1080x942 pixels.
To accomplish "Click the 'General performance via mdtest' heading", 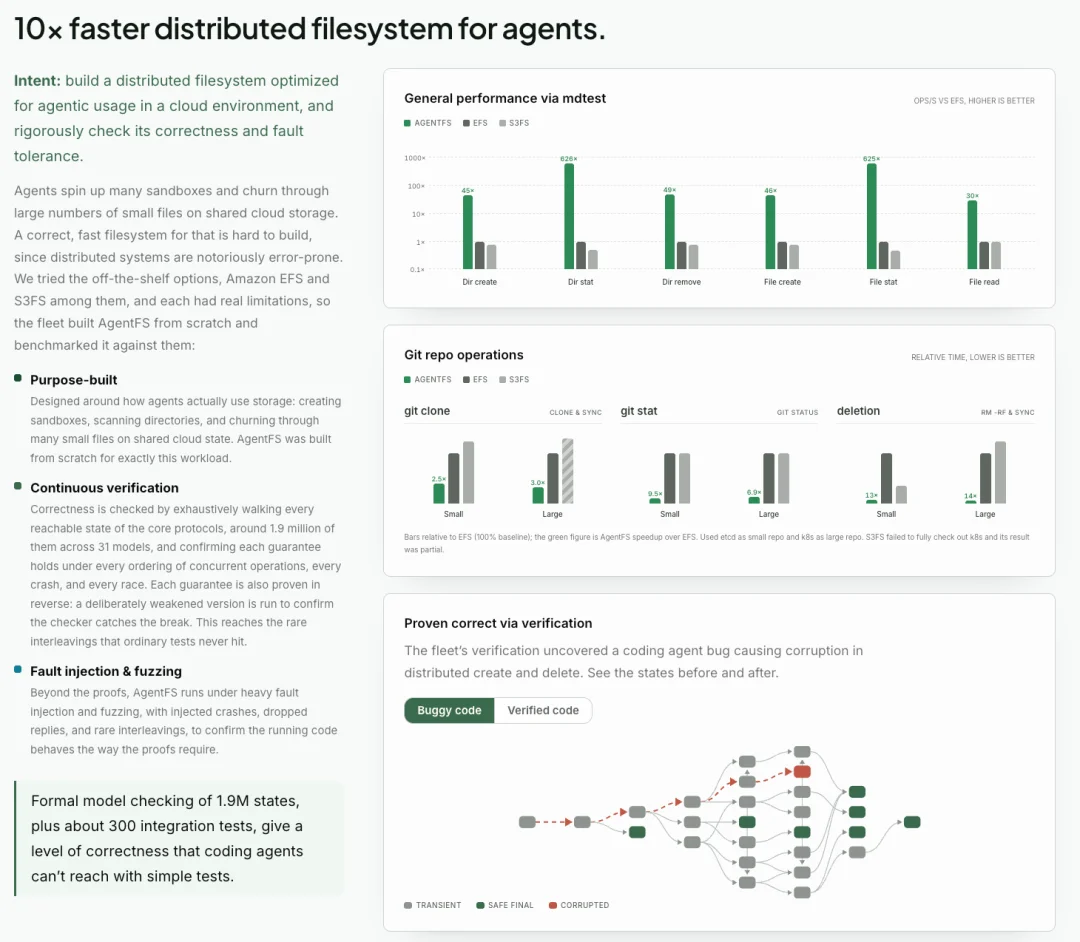I will 505,98.
